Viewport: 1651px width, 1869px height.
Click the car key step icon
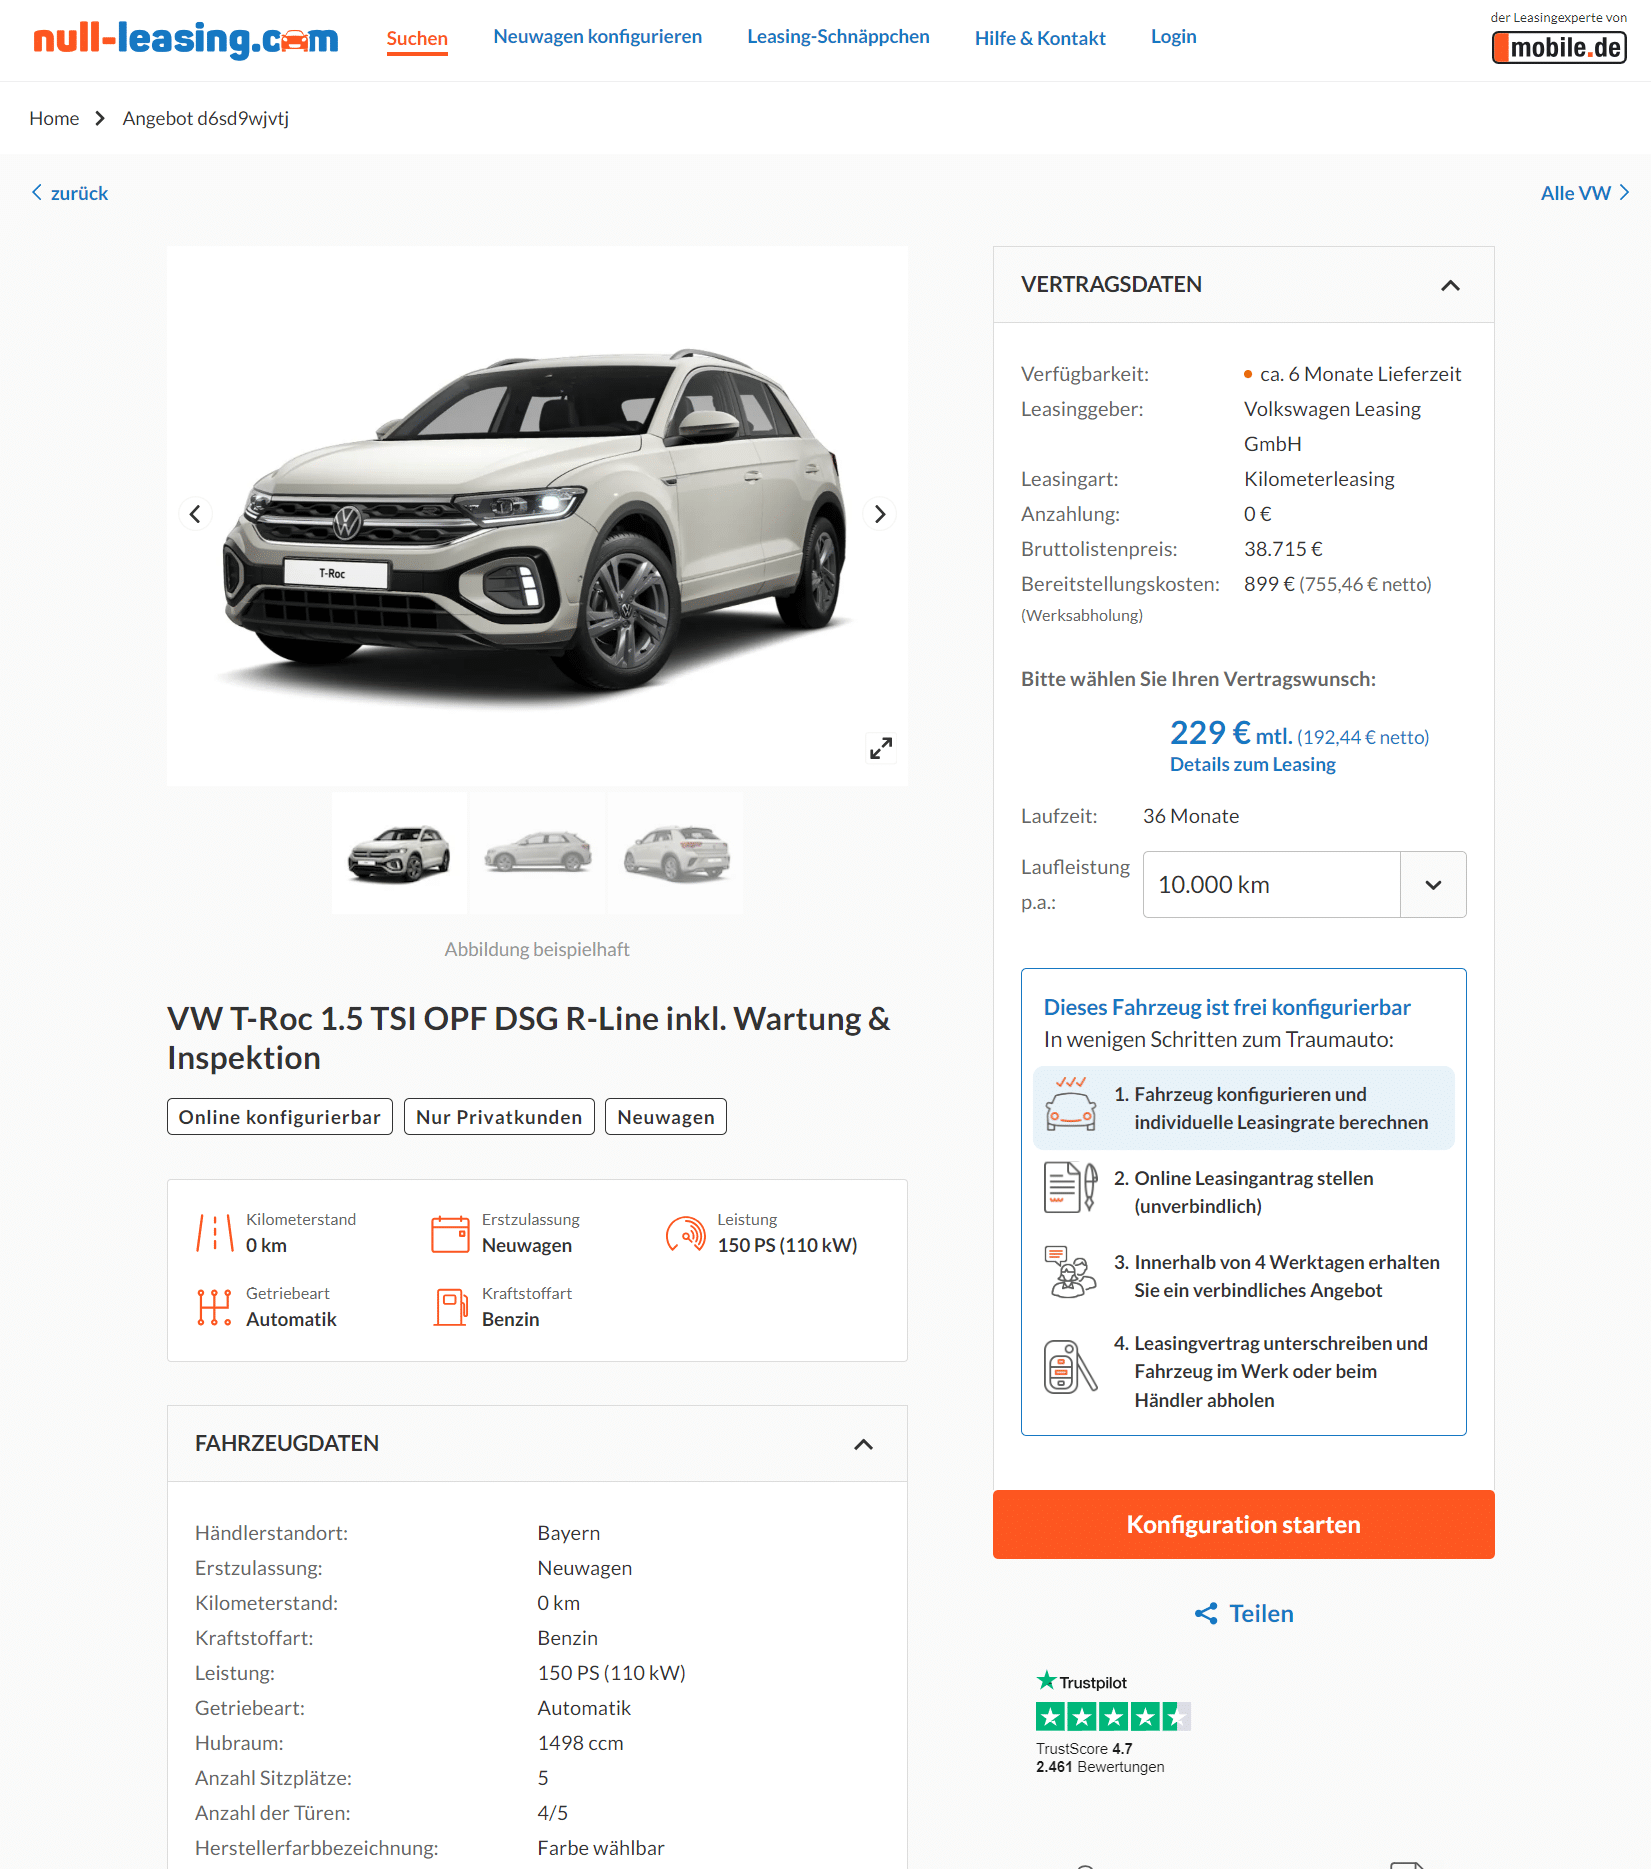[1071, 1367]
